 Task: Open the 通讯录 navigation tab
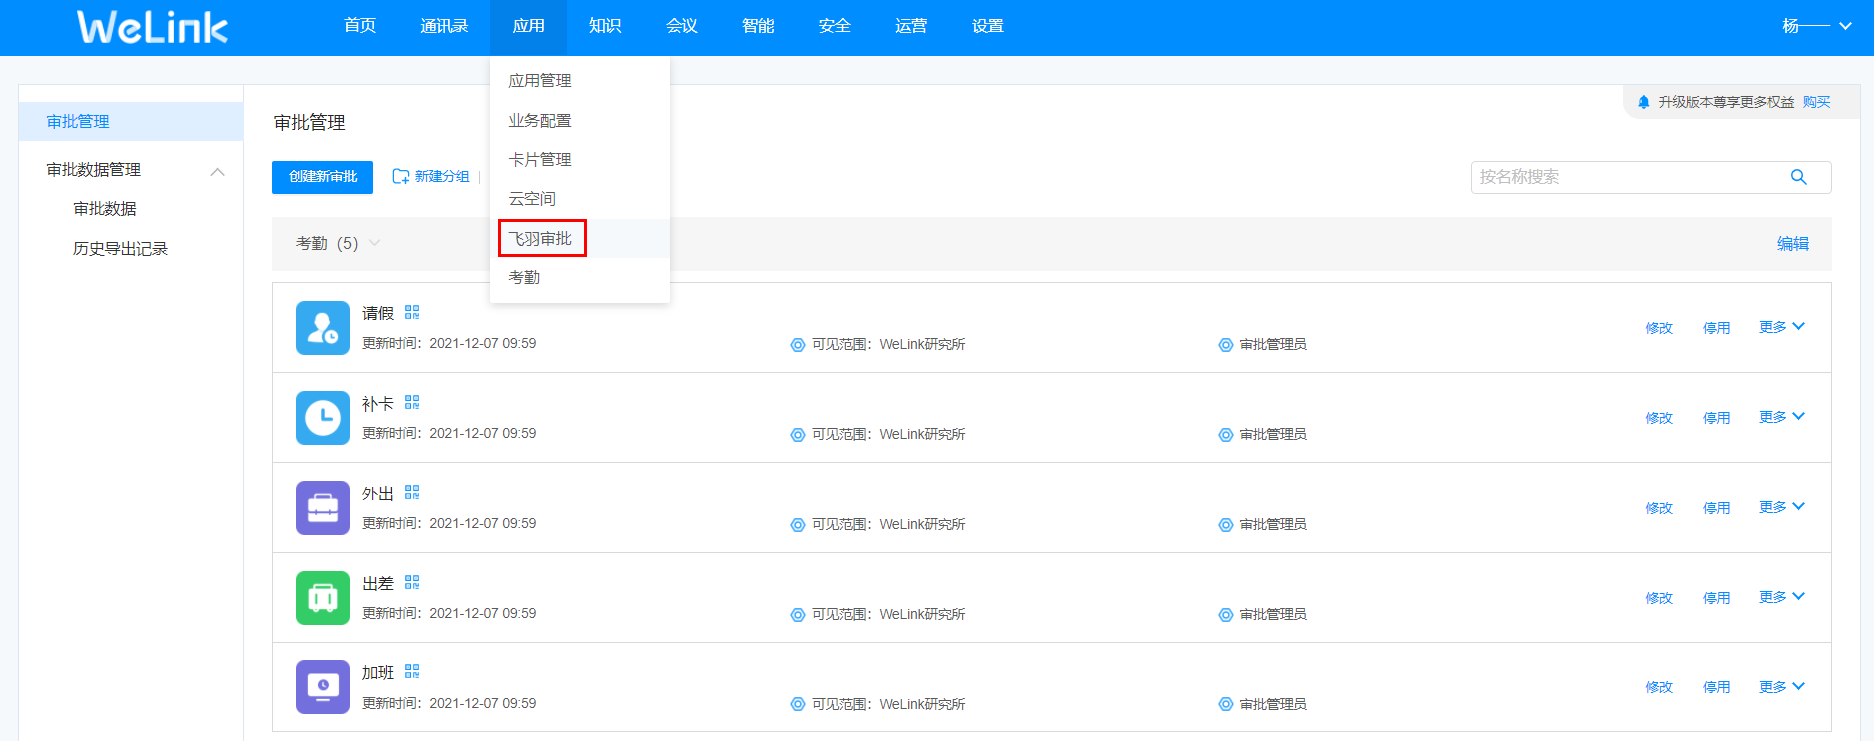444,26
